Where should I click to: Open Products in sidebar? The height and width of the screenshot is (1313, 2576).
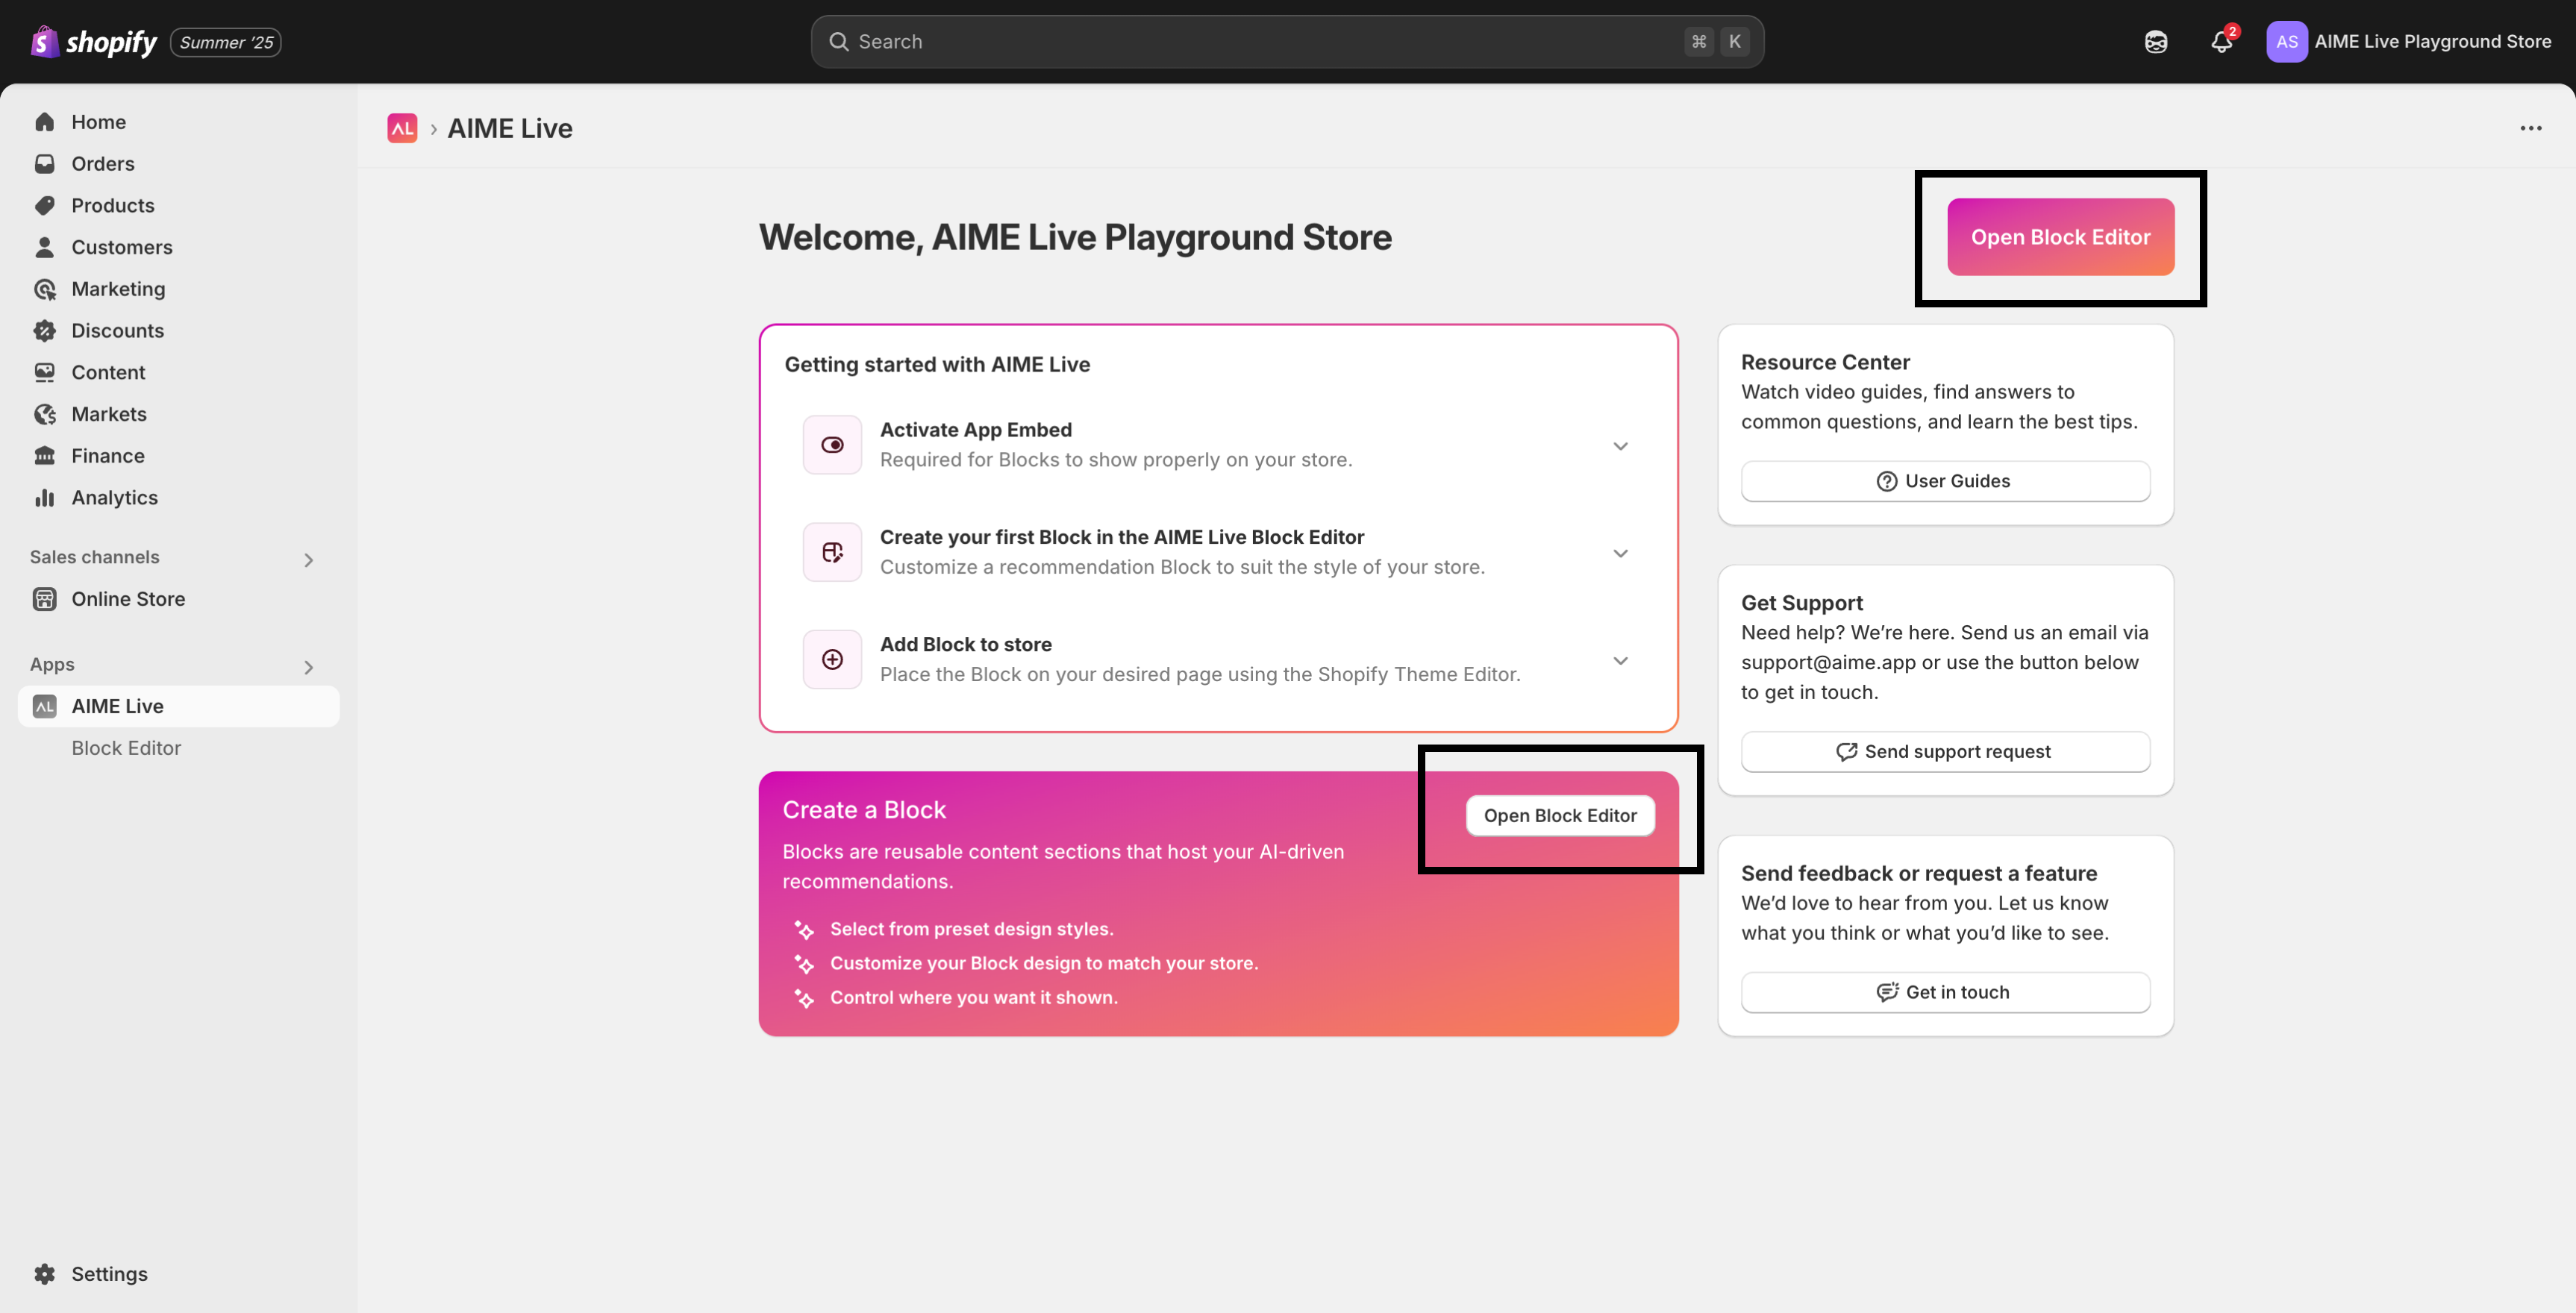[x=179, y=205]
